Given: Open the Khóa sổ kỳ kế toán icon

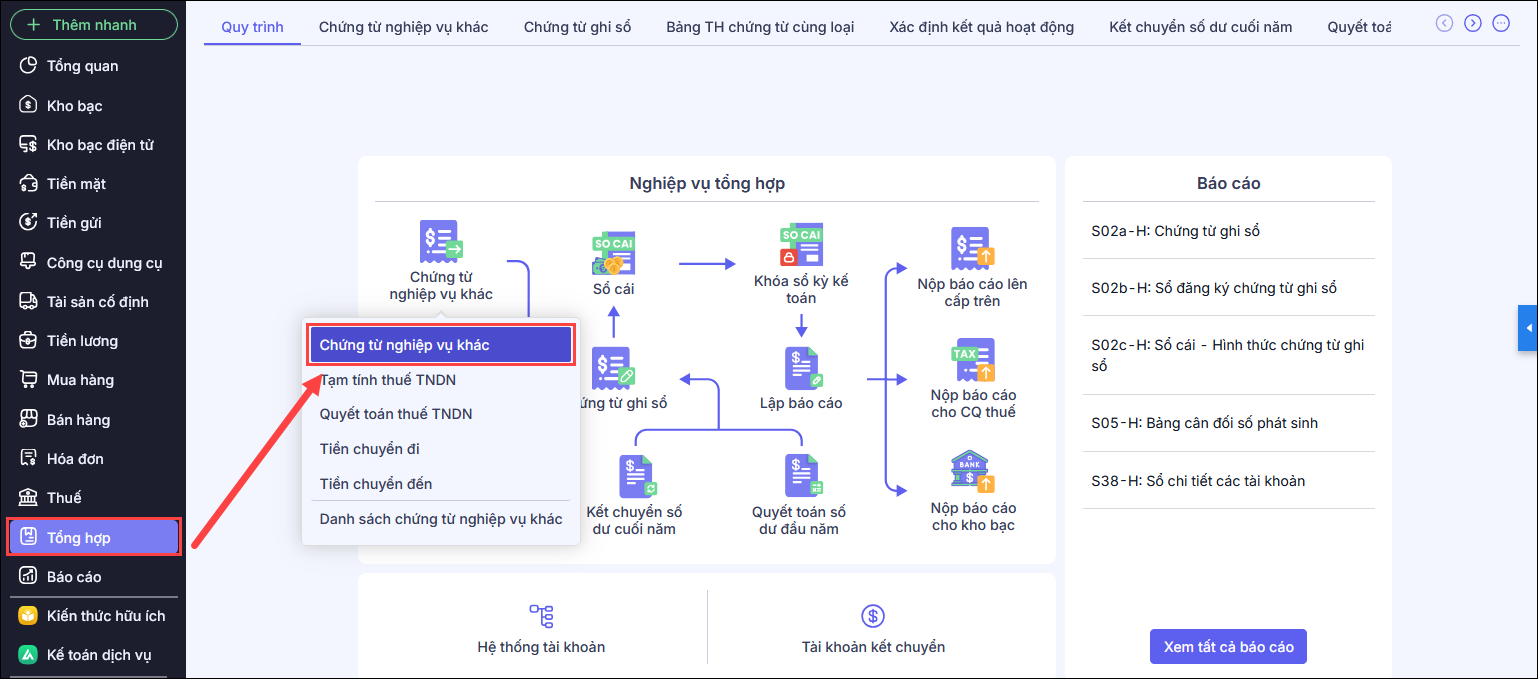Looking at the screenshot, I should tap(800, 246).
